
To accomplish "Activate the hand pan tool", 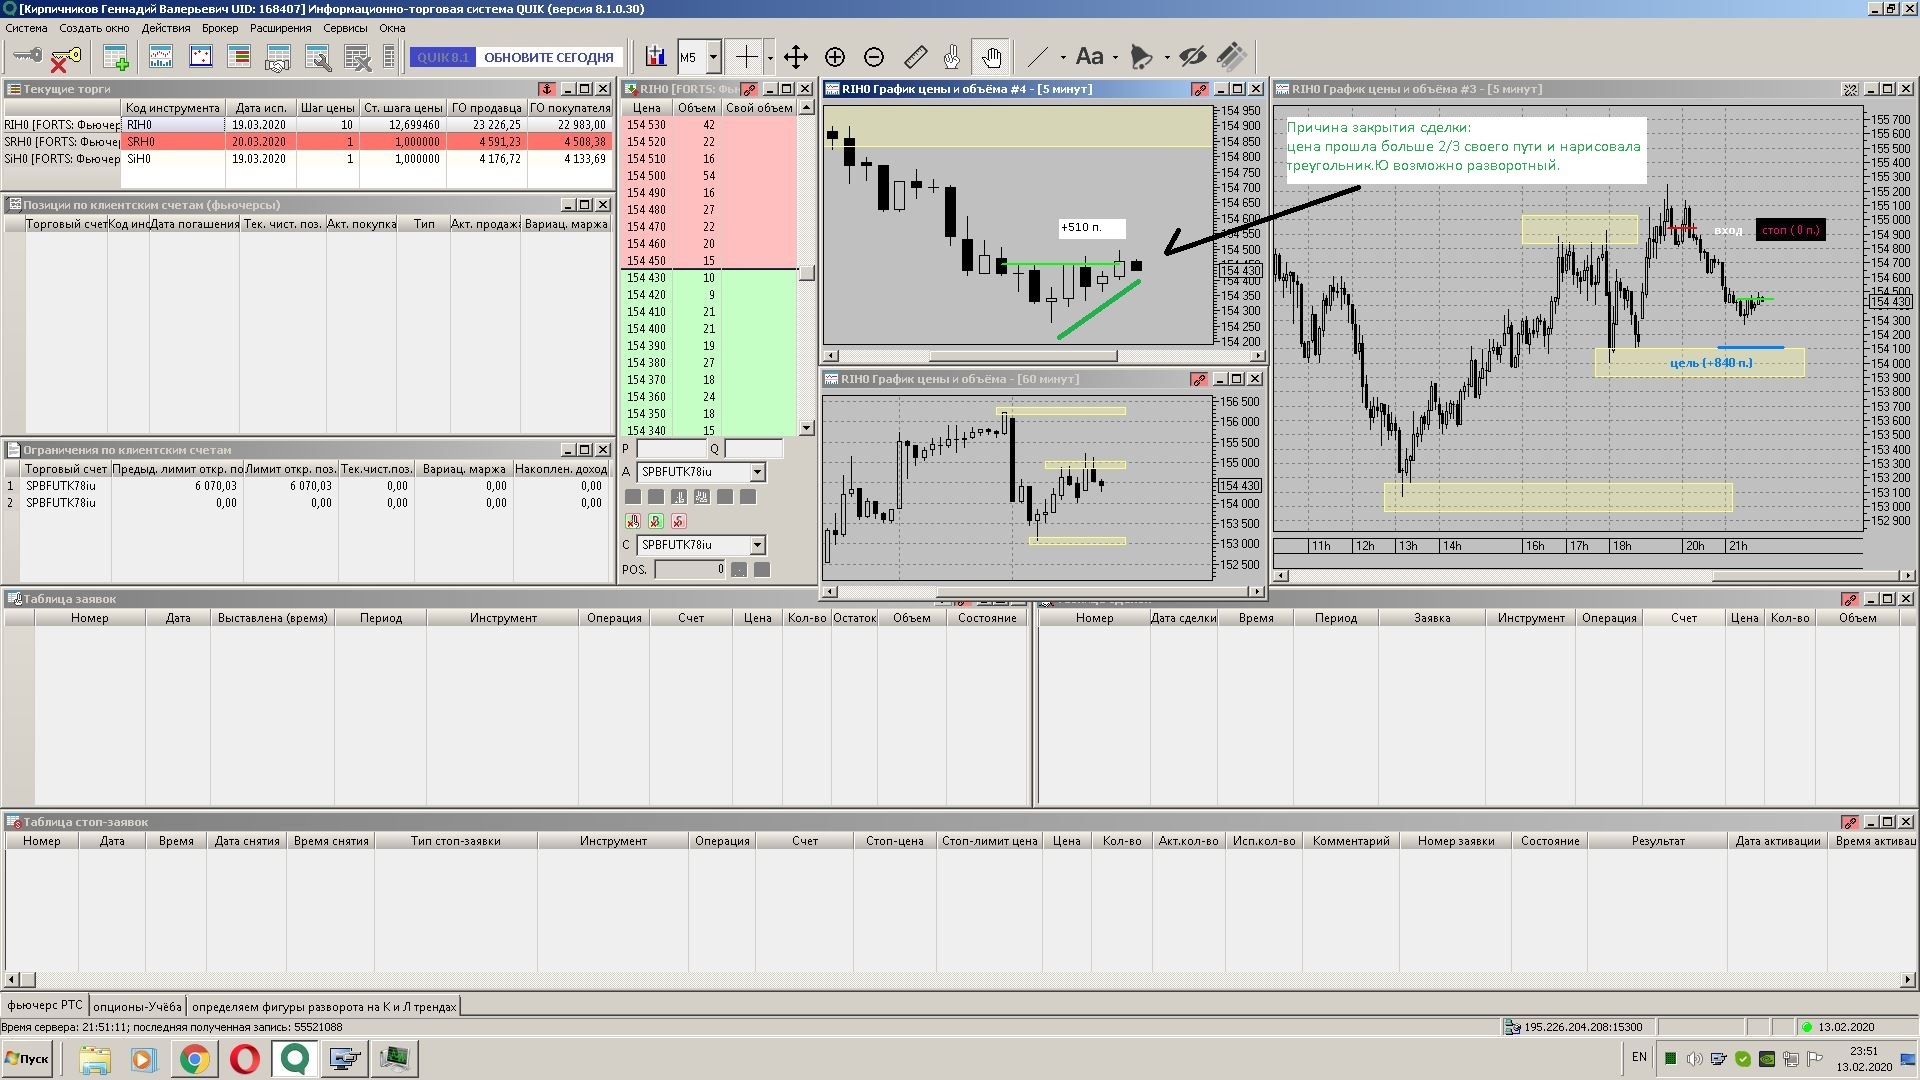I will (x=991, y=57).
